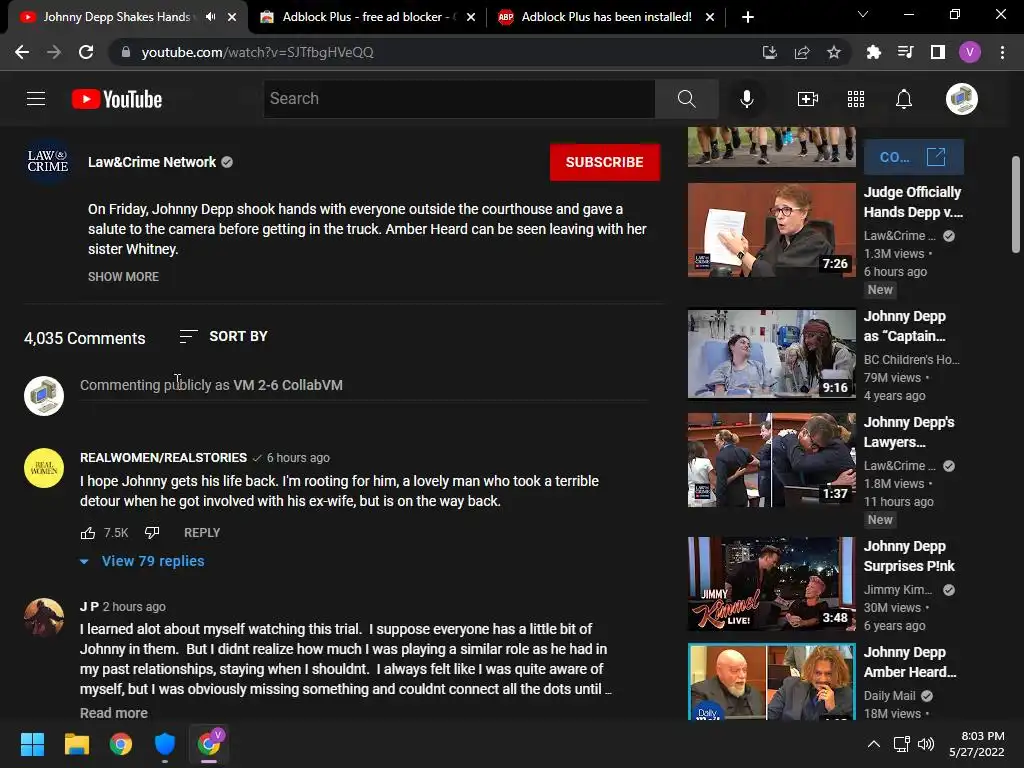Viewport: 1024px width, 768px height.
Task: Open Law&Crime Network channel name
Action: pos(152,162)
